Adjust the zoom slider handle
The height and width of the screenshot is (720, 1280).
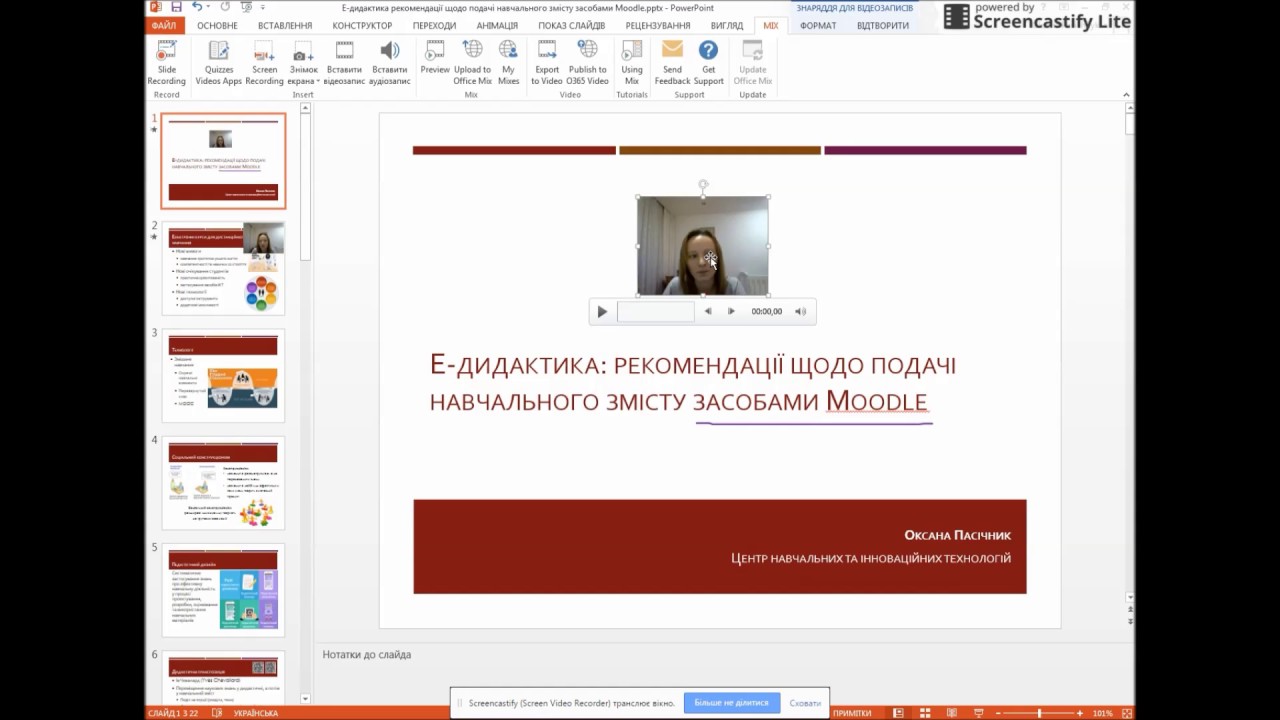tap(1039, 713)
